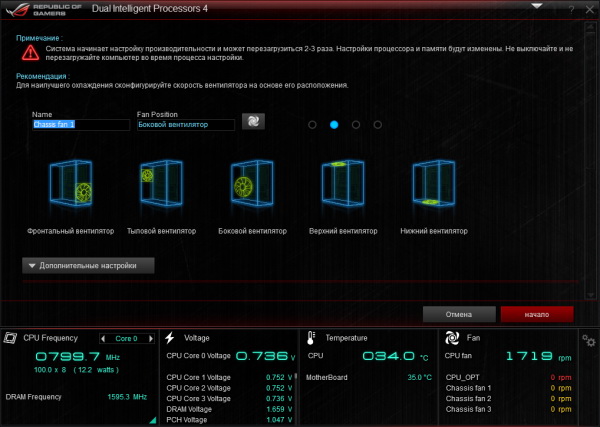Select the Нижний вентилятор case position image
The height and width of the screenshot is (427, 600).
point(434,183)
